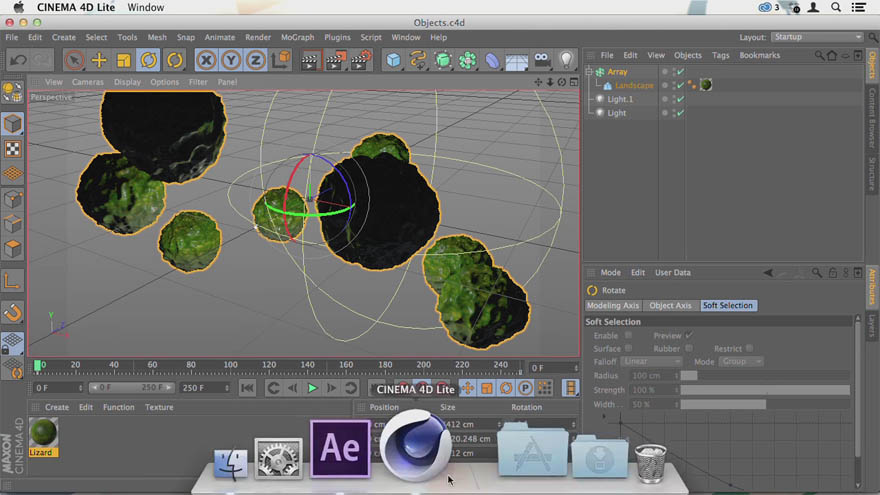880x495 pixels.
Task: Click current frame 0 F field right of timeline
Action: [x=554, y=368]
